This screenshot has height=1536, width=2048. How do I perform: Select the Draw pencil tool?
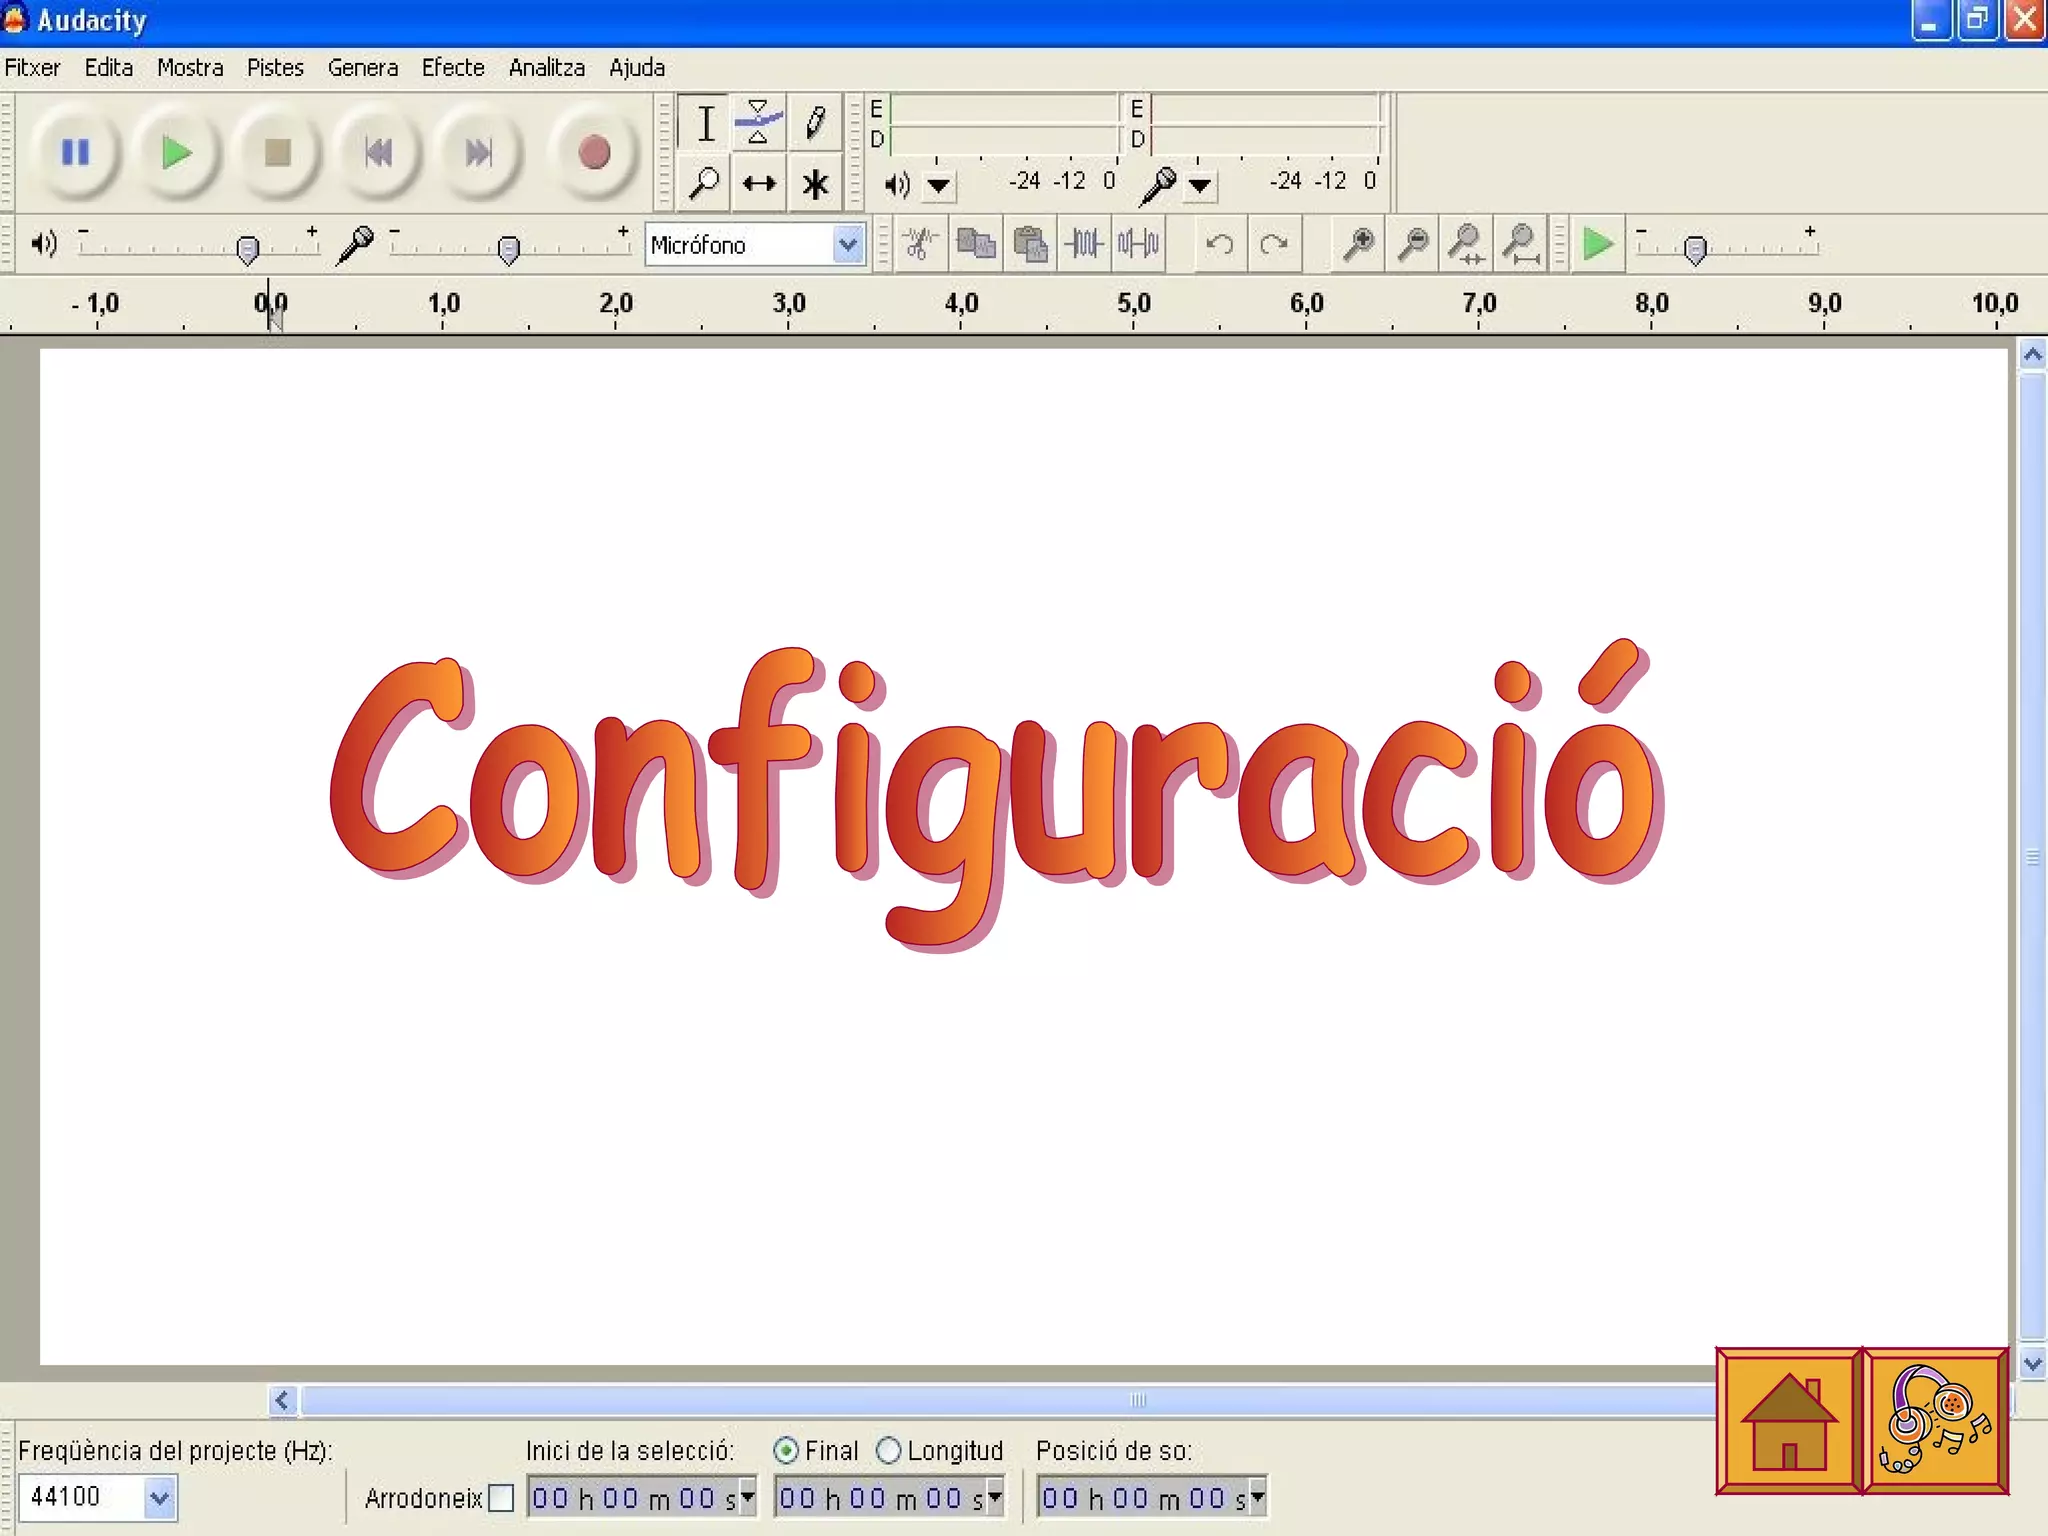coord(815,124)
